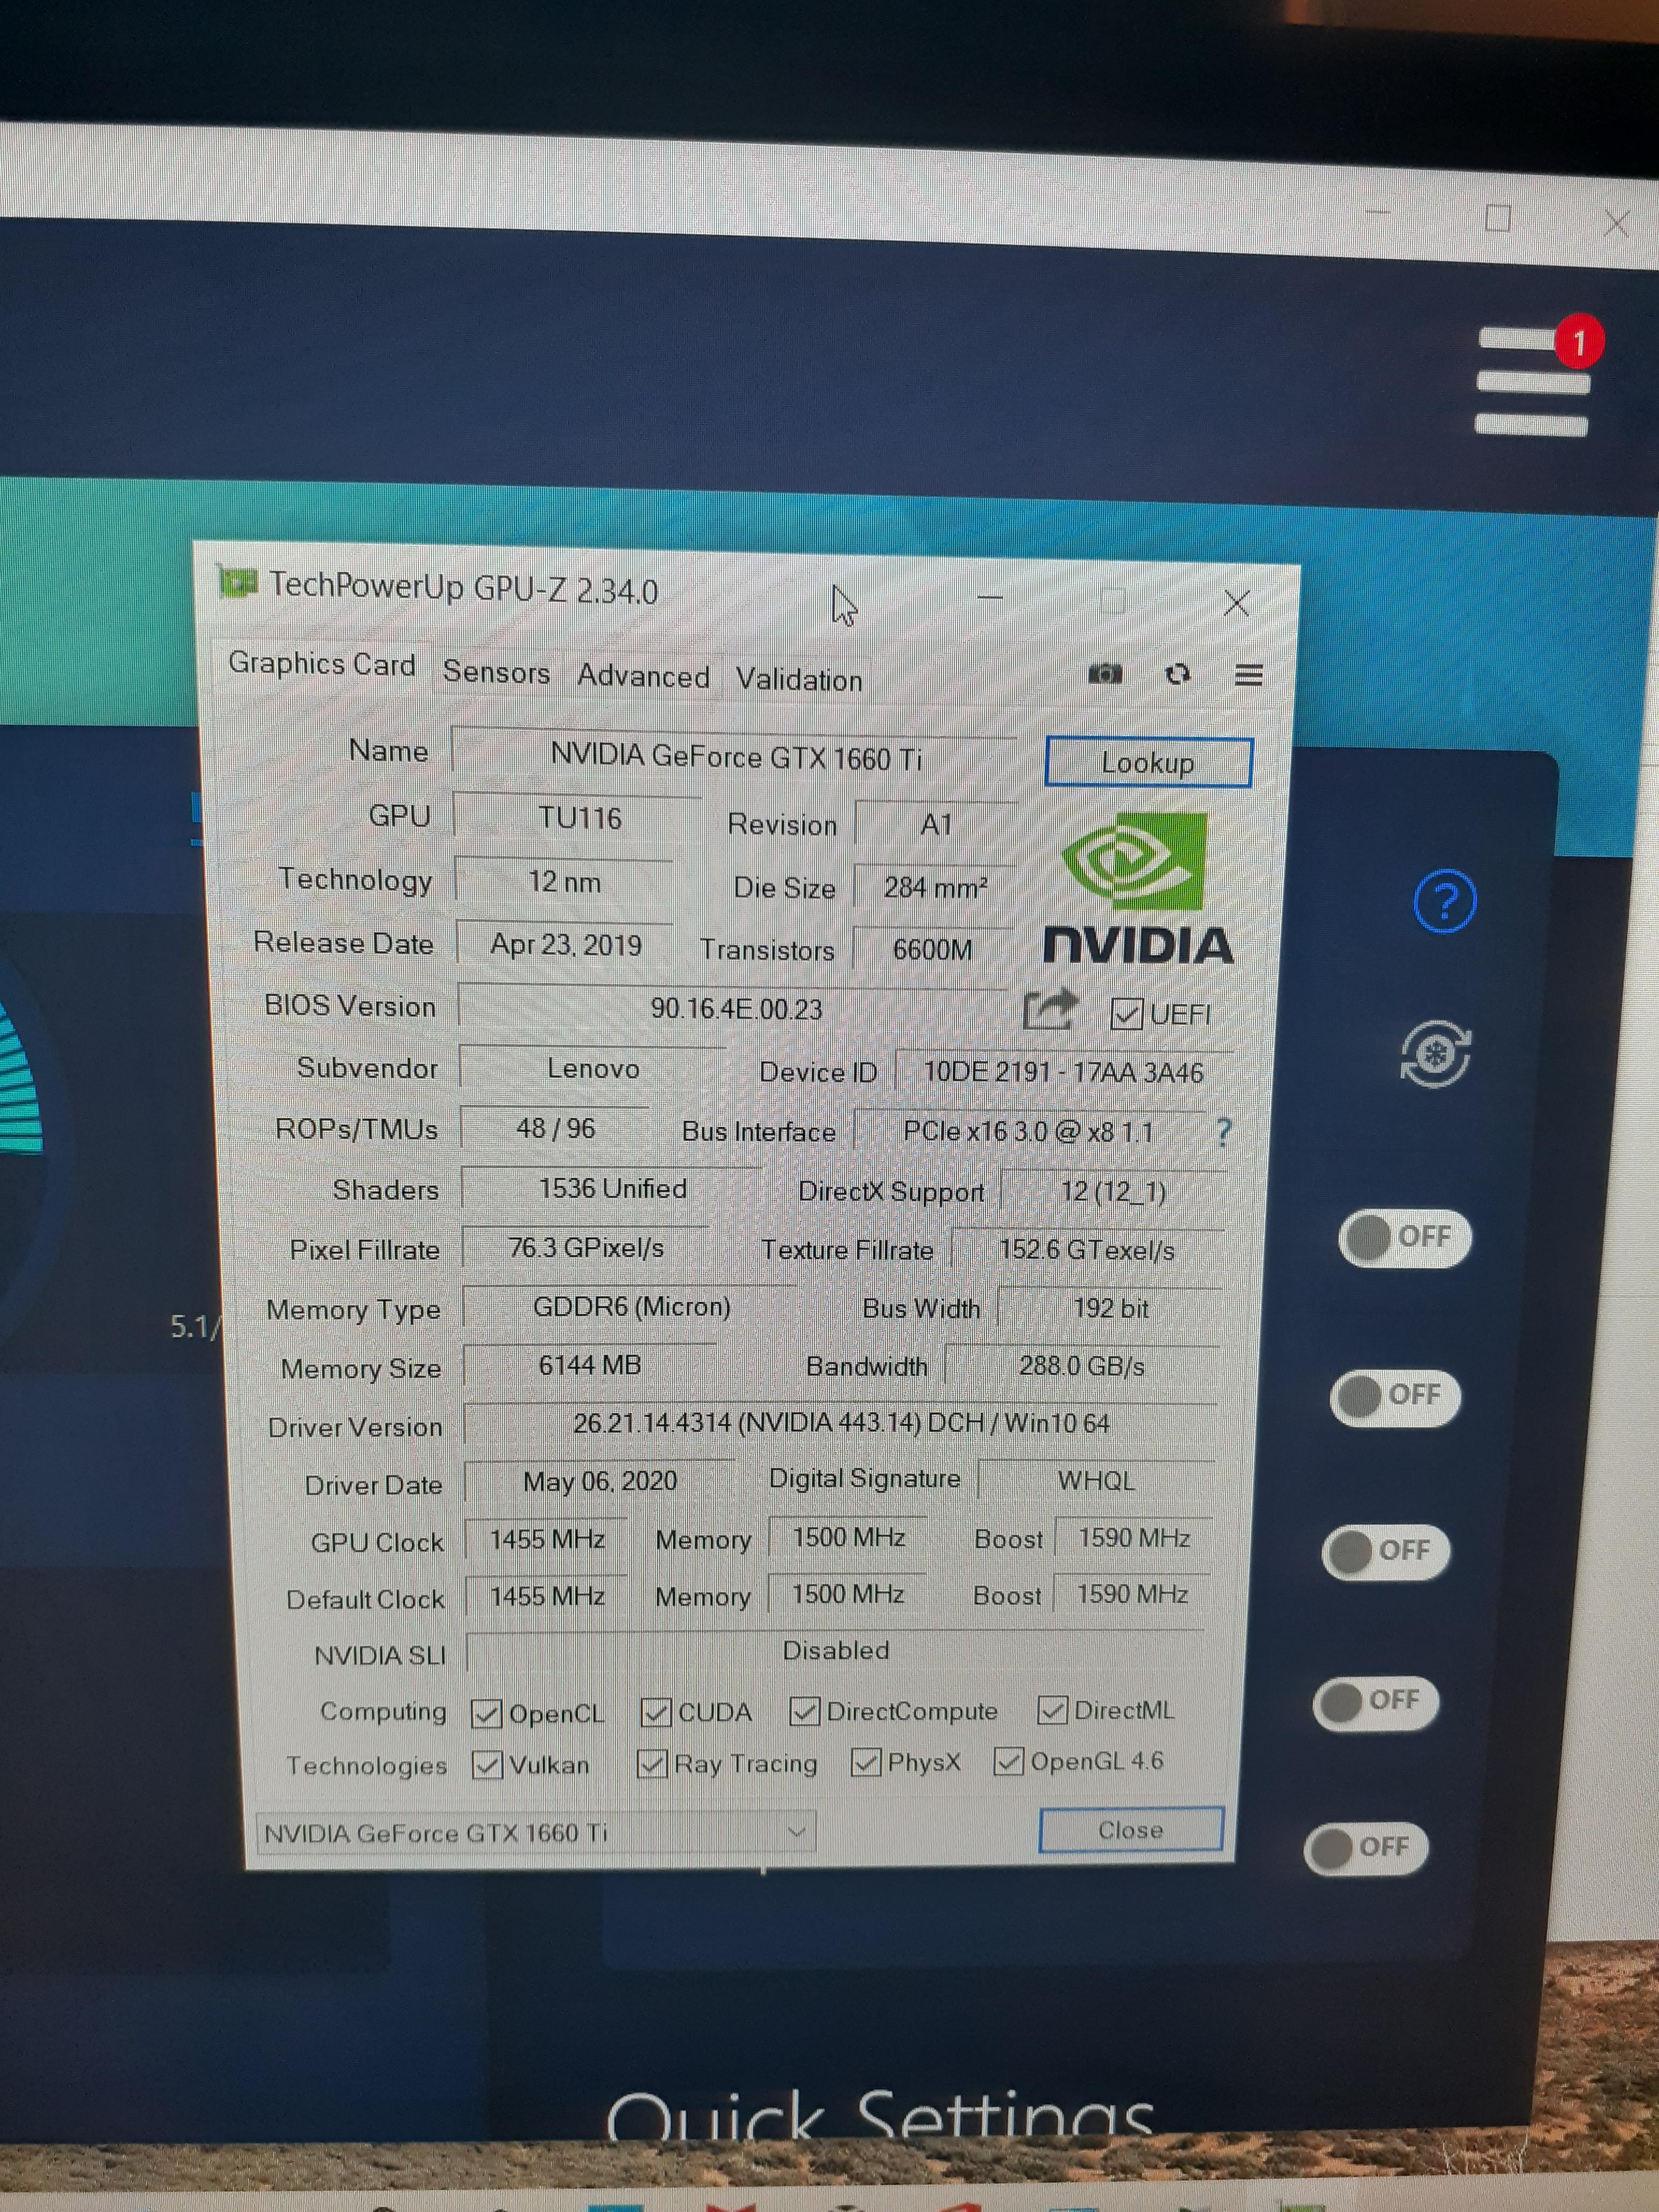Turn on the first OFF switch
This screenshot has height=2212, width=1659.
click(1404, 1238)
